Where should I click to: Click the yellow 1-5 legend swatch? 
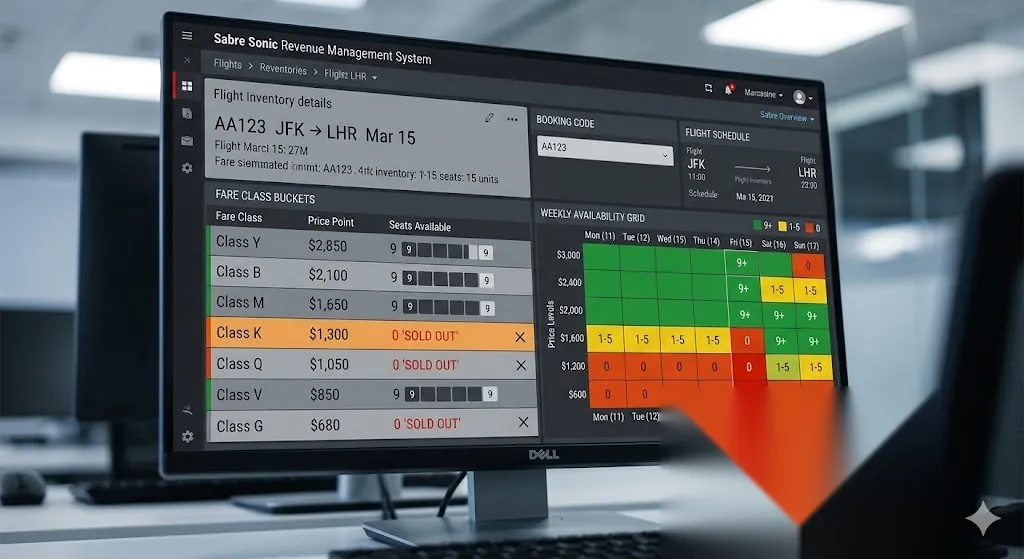pos(782,227)
